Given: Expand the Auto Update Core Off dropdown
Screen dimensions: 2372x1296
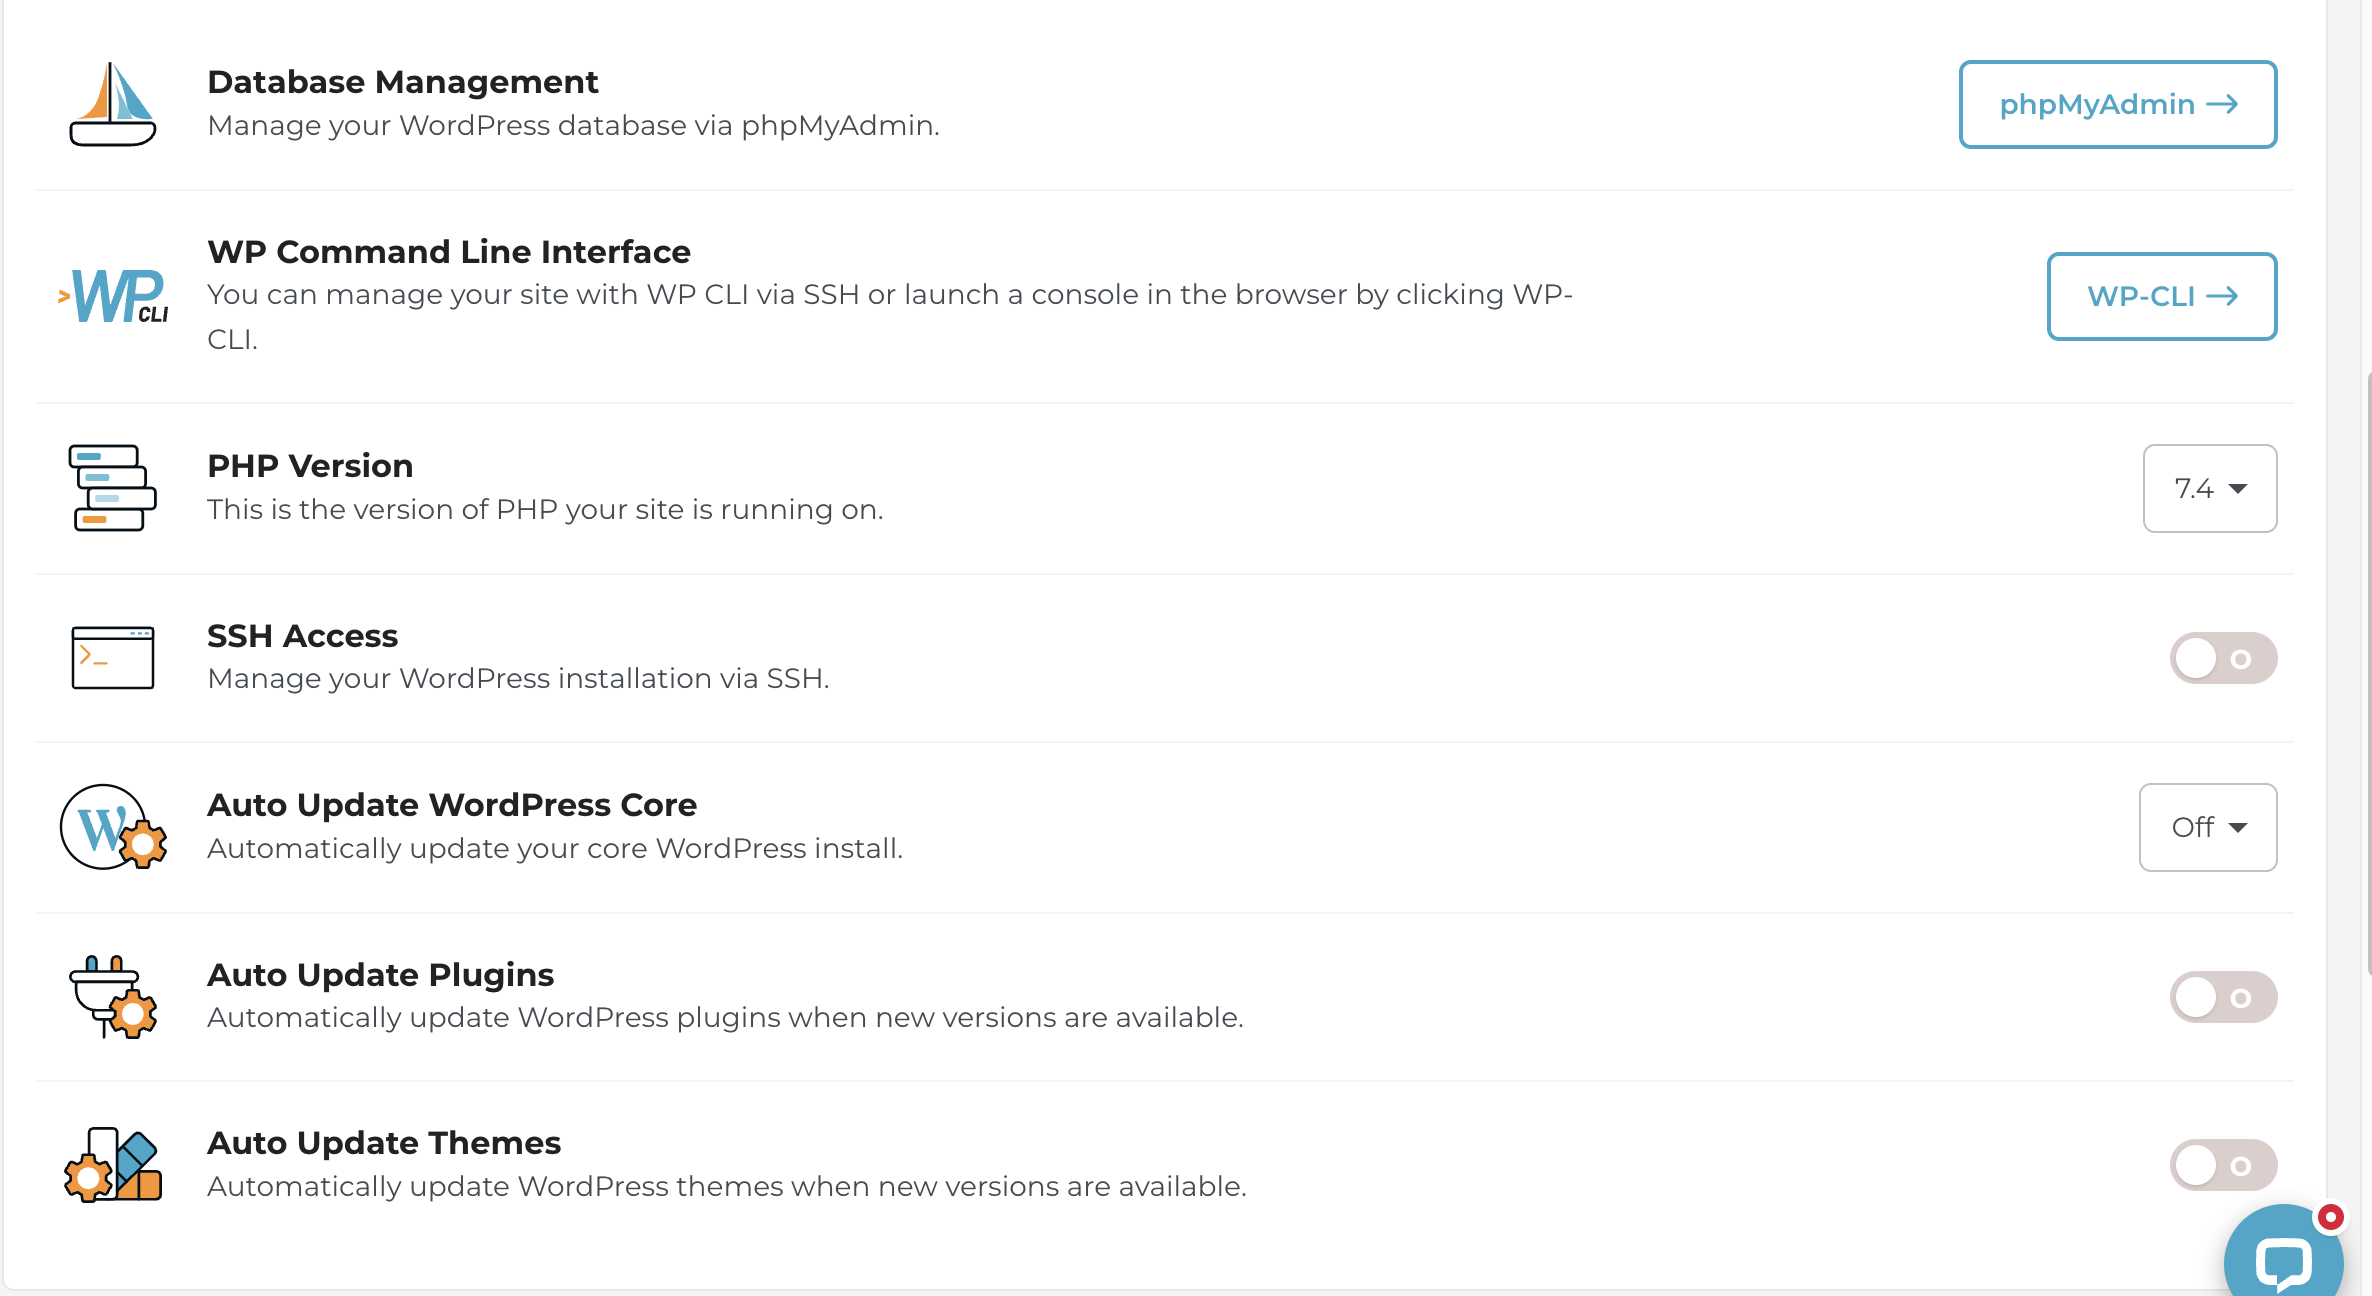Looking at the screenshot, I should tap(2208, 827).
